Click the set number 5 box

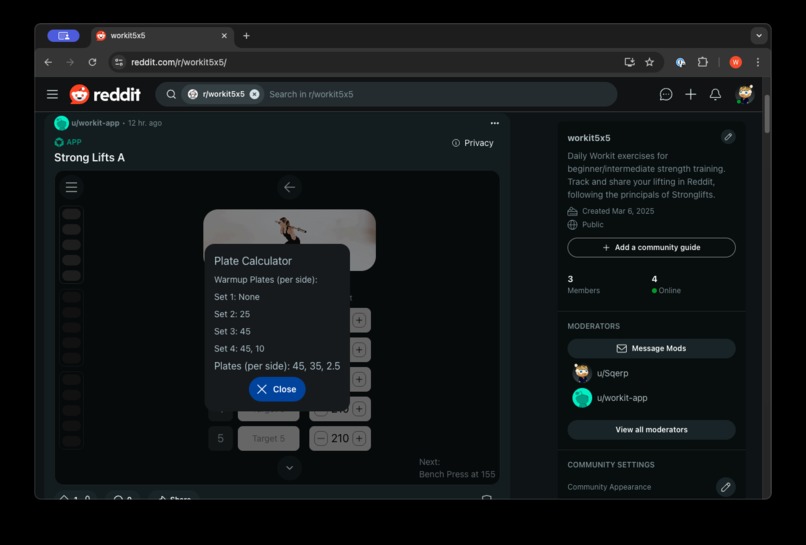coord(221,439)
